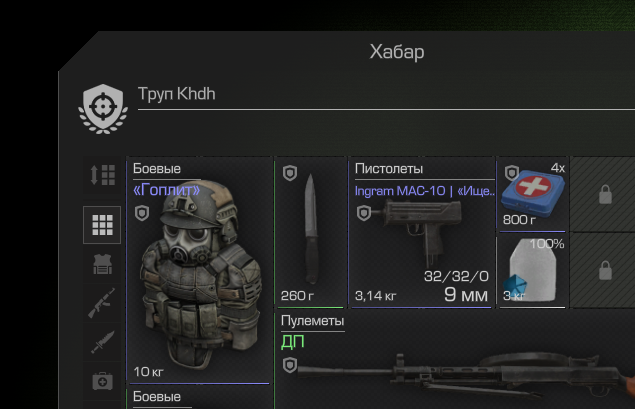This screenshot has width=635, height=409.
Task: Click the Труп Khdh name field
Action: tap(386, 96)
